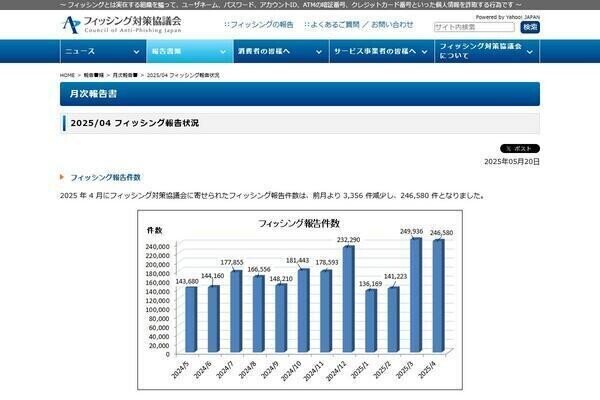This screenshot has width=600, height=400.
Task: Click the X ポスト share button
Action: [x=520, y=149]
